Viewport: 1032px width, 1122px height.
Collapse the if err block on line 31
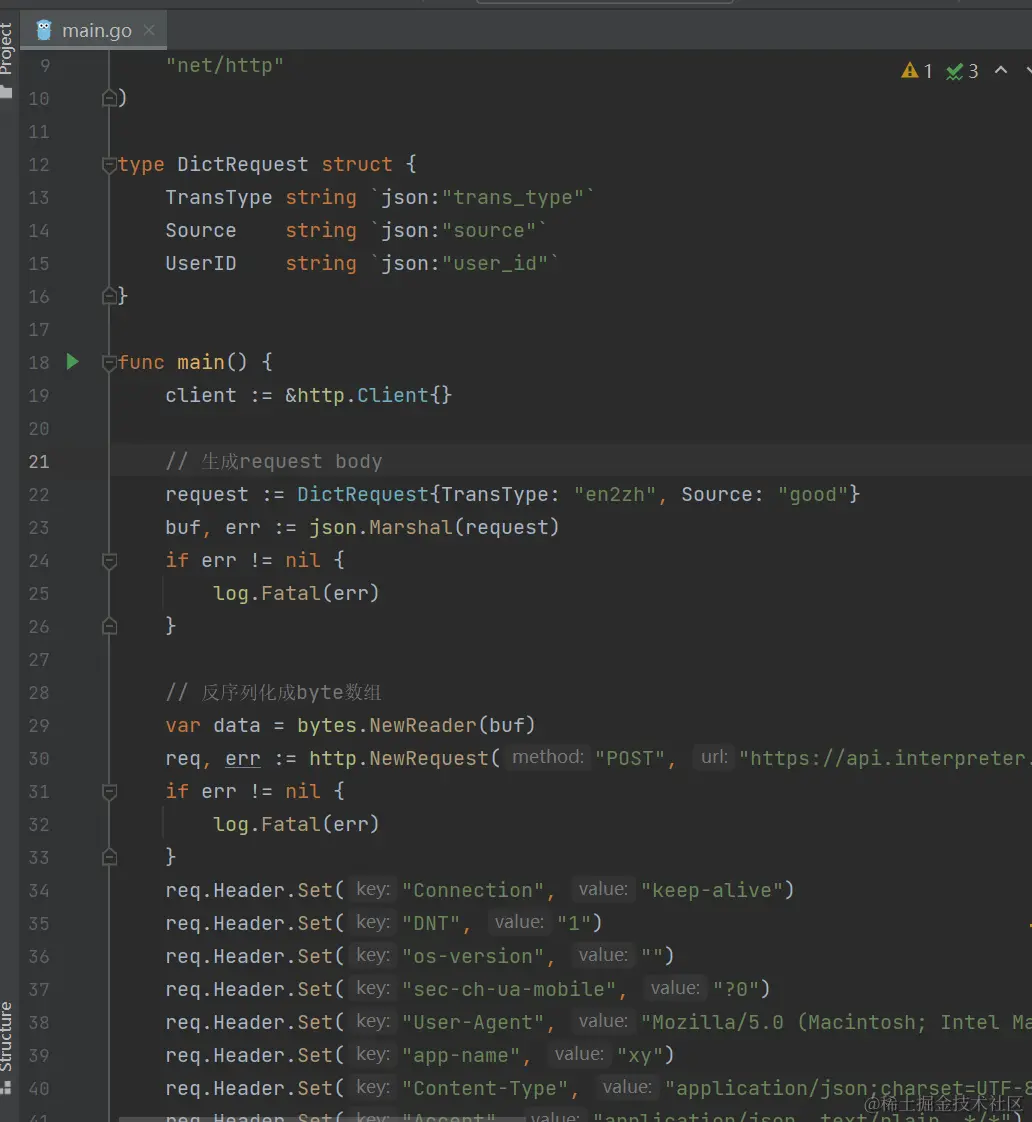(109, 791)
